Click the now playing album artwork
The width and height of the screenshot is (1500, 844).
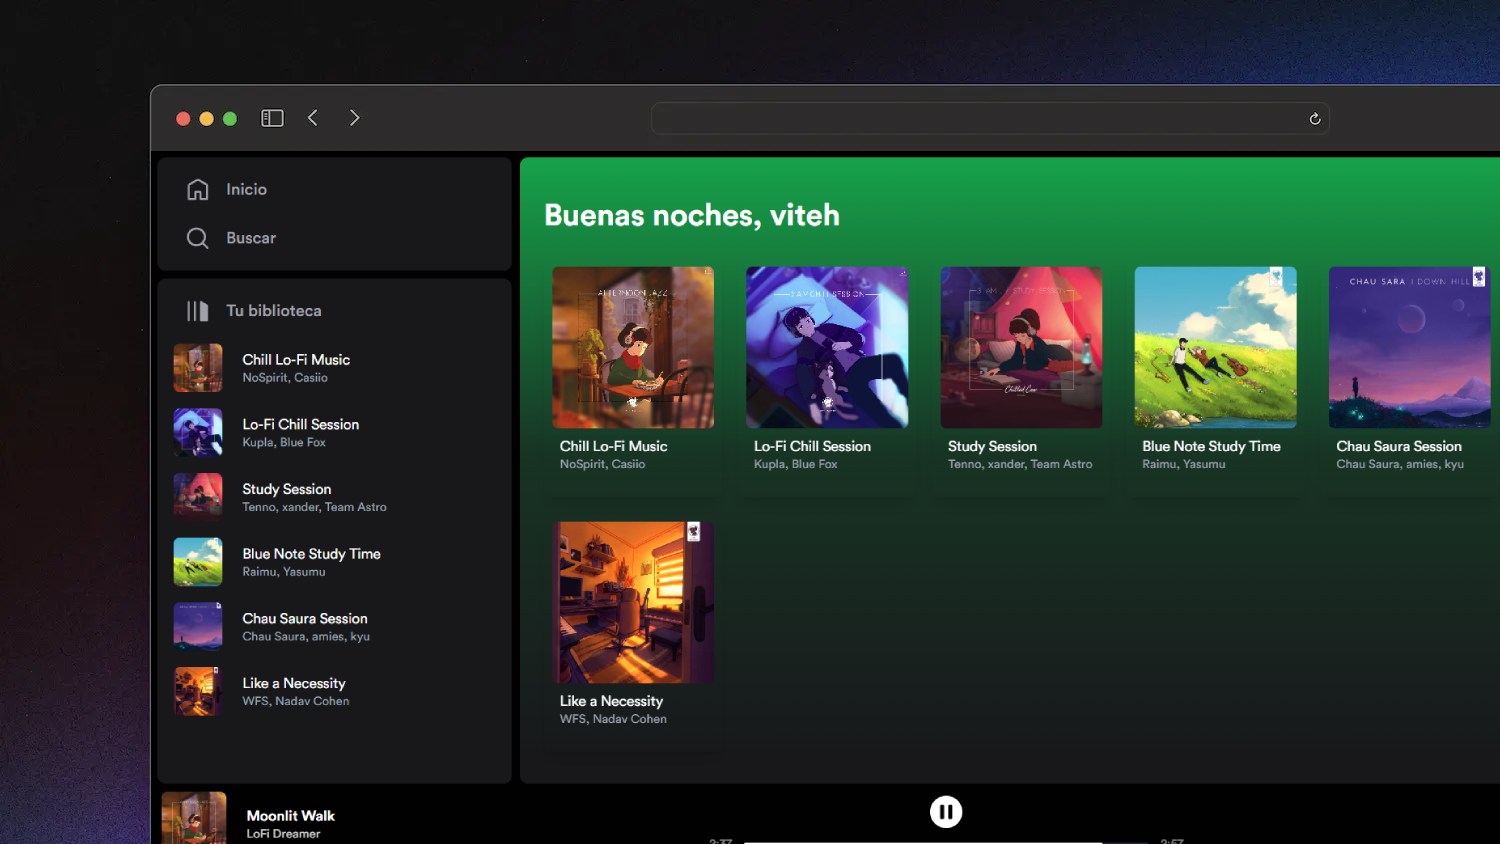194,818
